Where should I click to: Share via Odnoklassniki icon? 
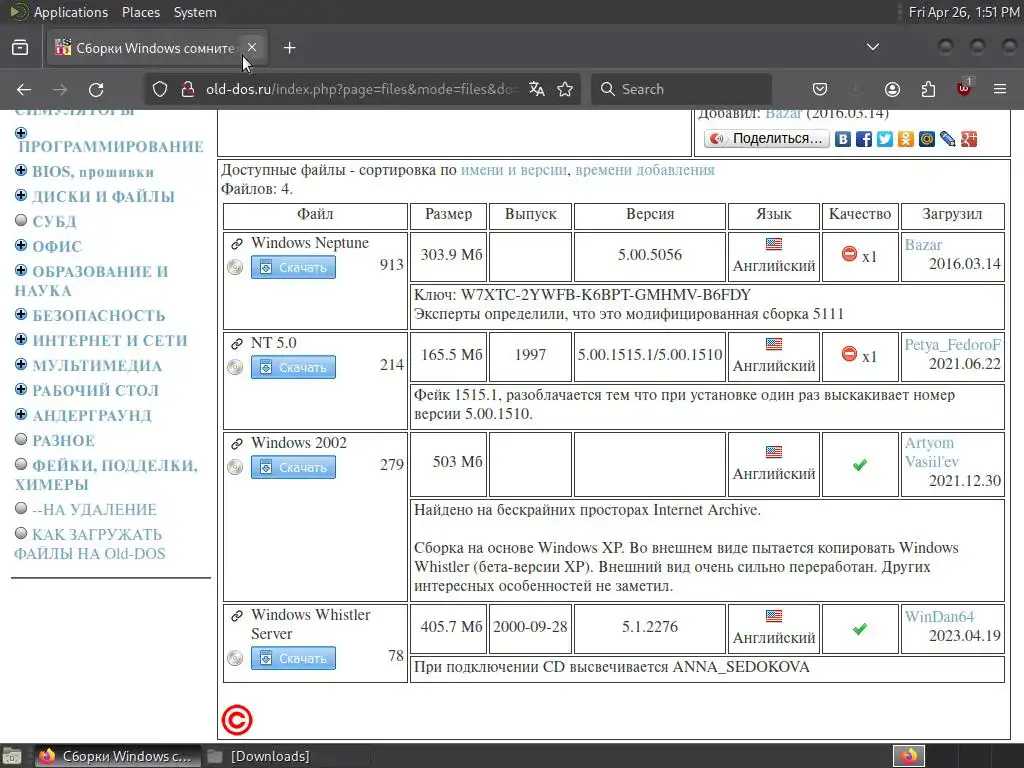(x=906, y=139)
